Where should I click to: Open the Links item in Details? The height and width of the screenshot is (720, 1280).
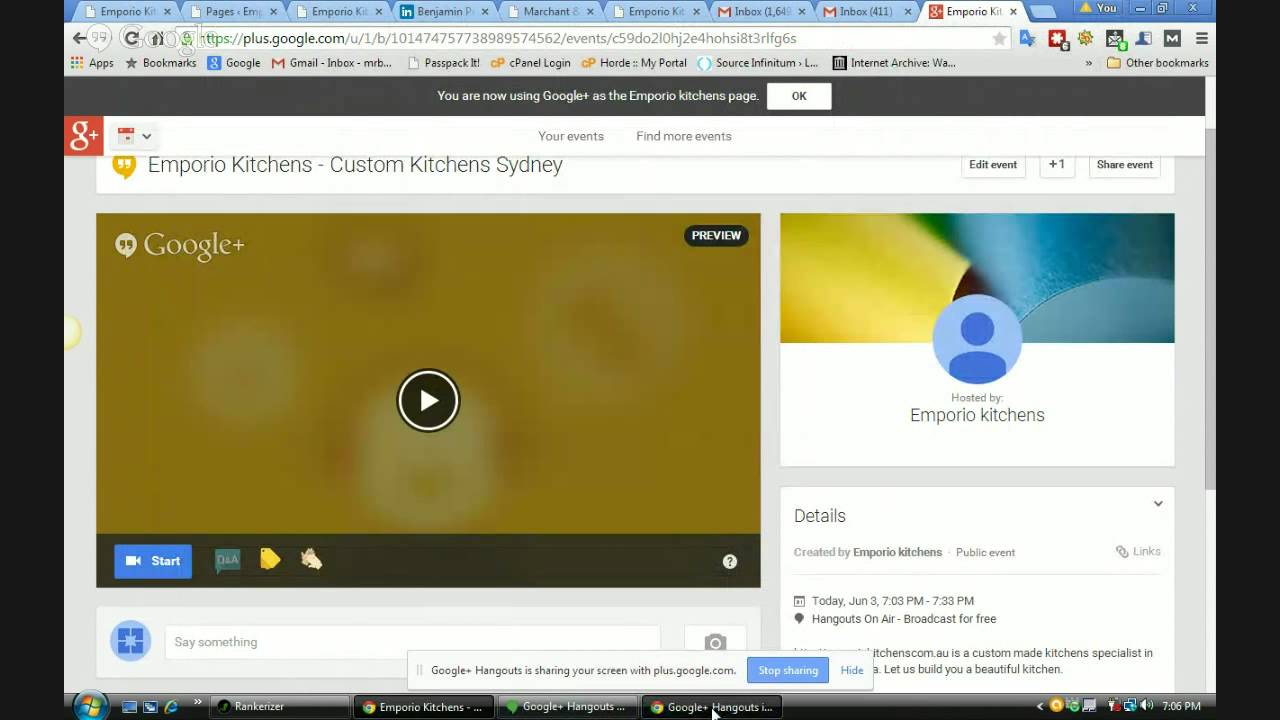pyautogui.click(x=1138, y=551)
